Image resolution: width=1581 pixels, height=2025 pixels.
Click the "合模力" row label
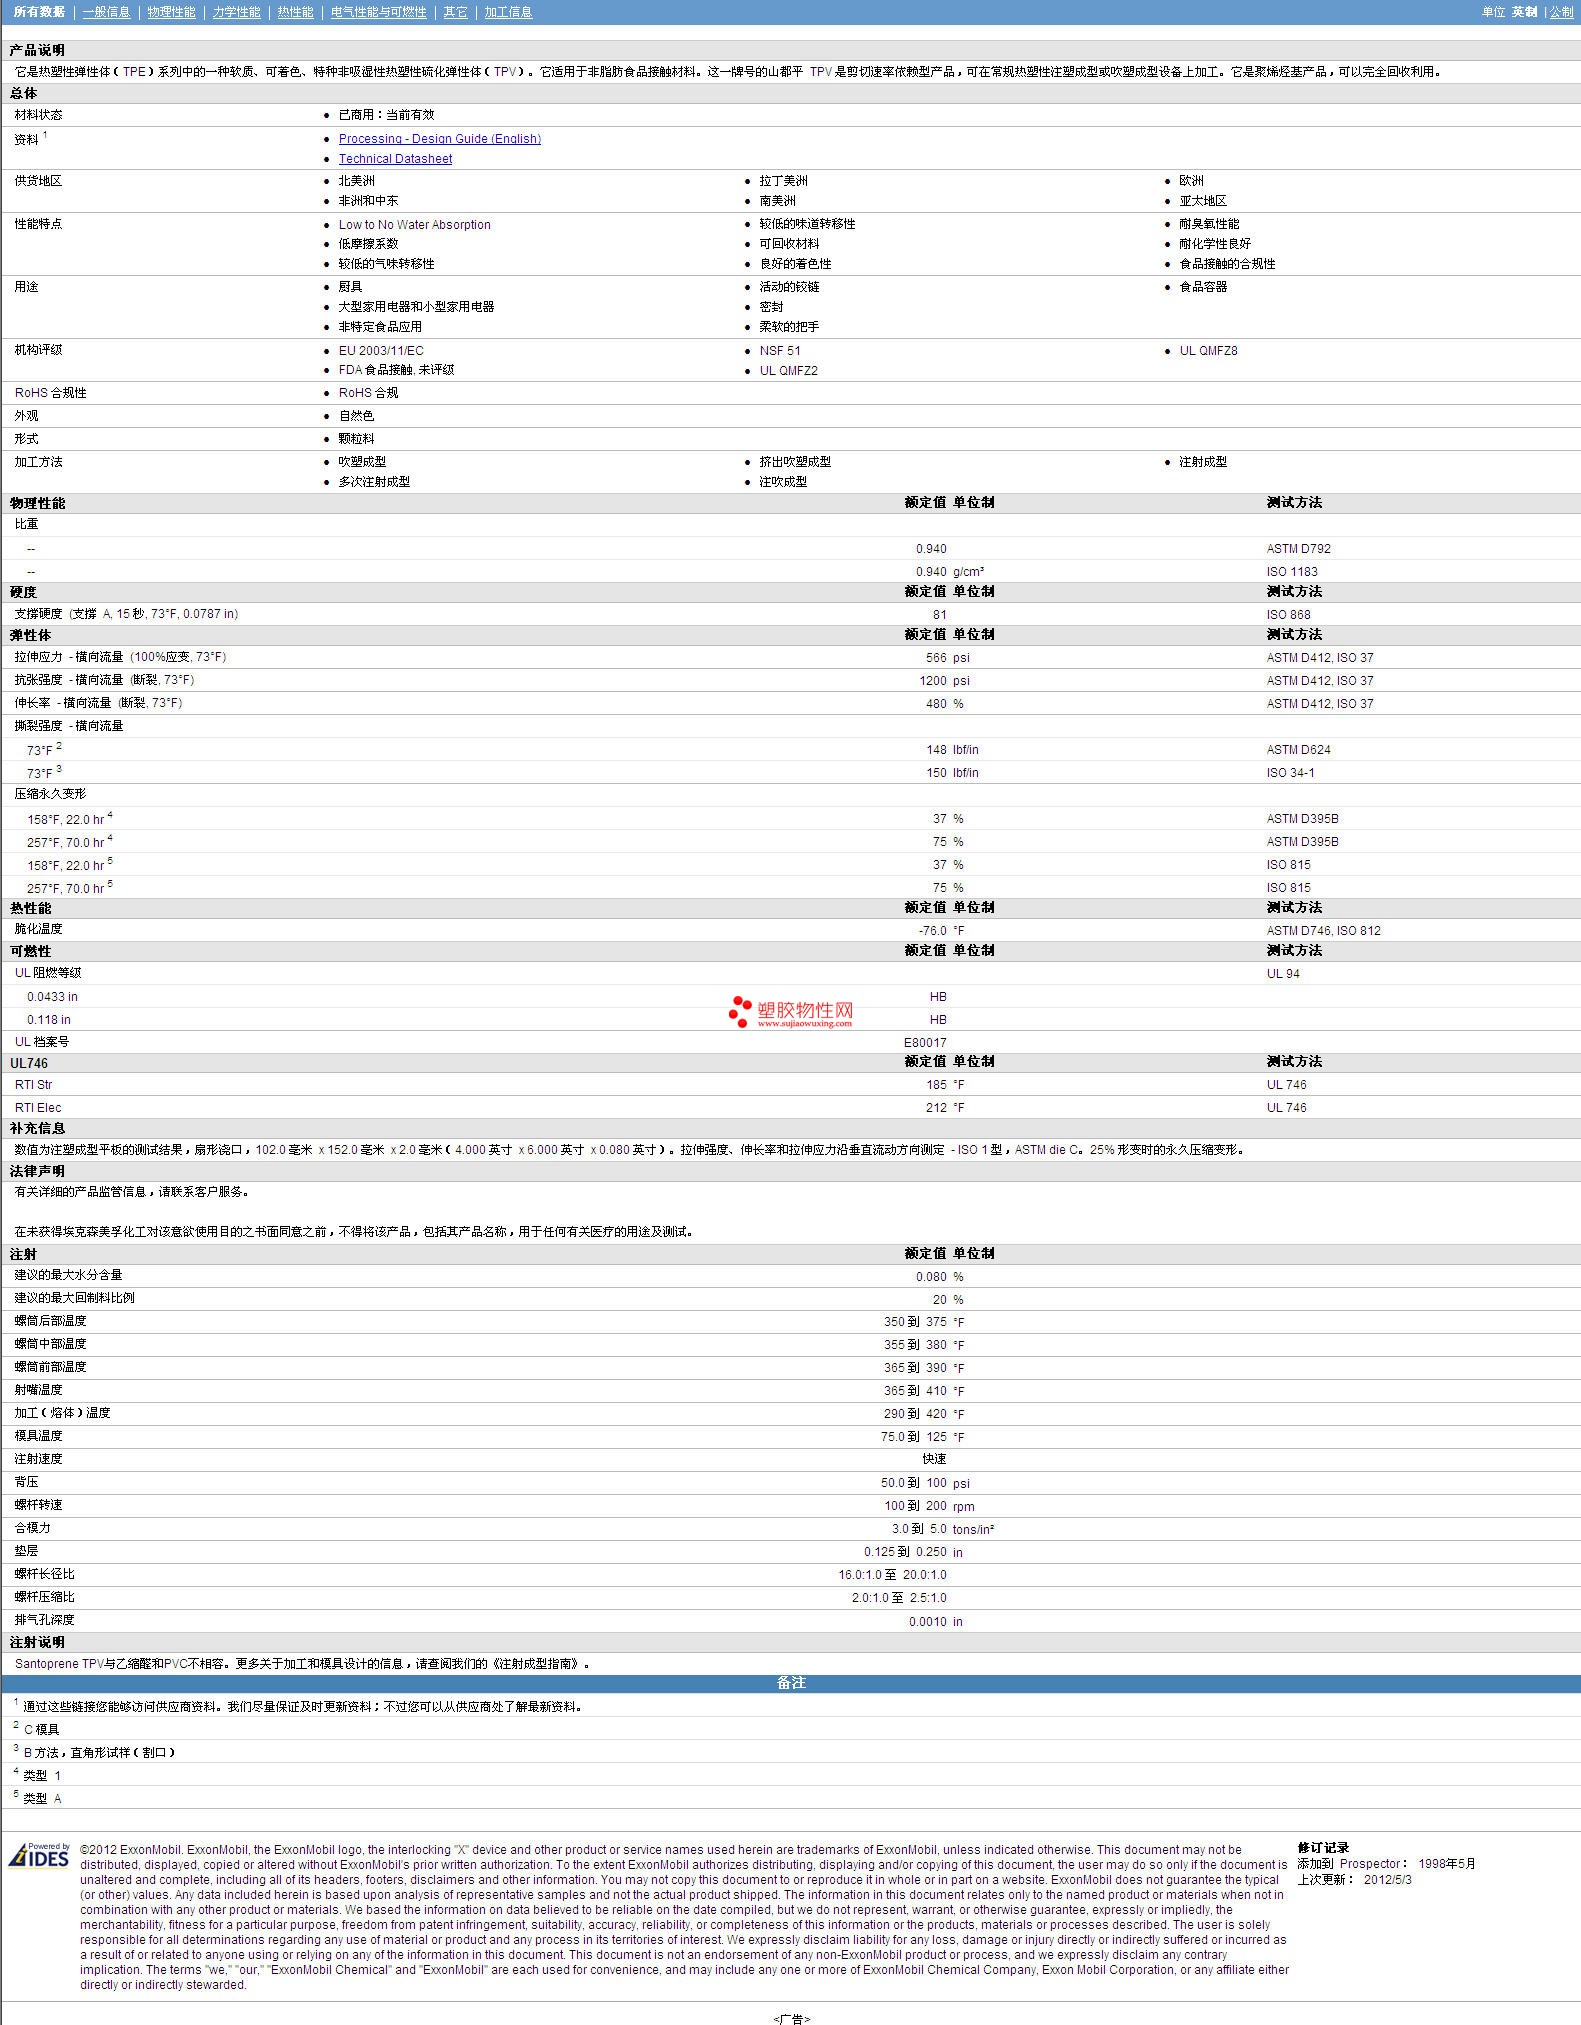point(32,1528)
